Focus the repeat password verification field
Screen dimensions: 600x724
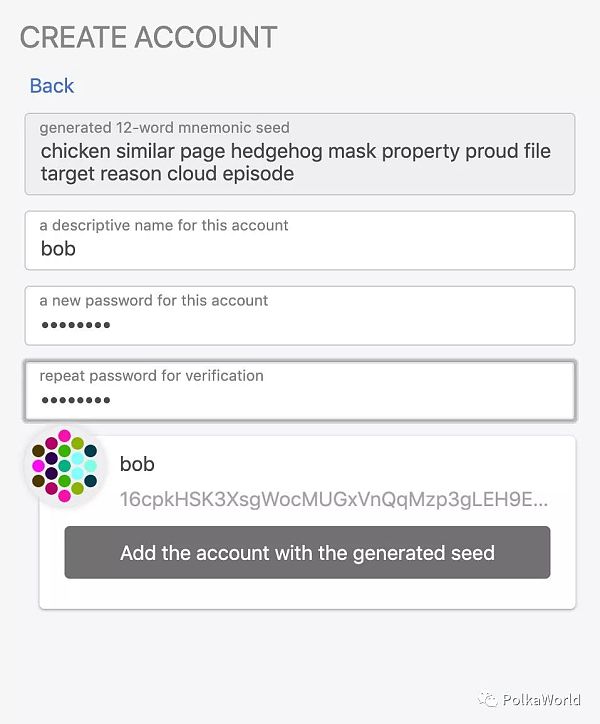click(x=299, y=400)
